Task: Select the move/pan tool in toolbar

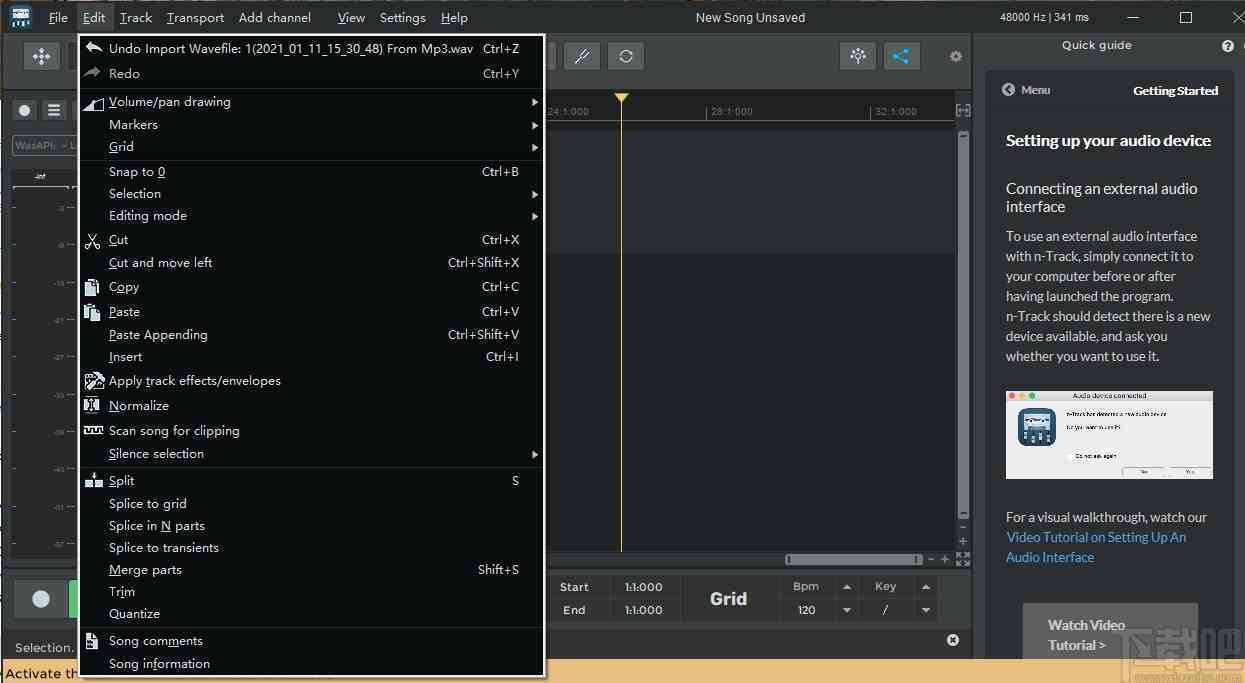Action: click(42, 57)
